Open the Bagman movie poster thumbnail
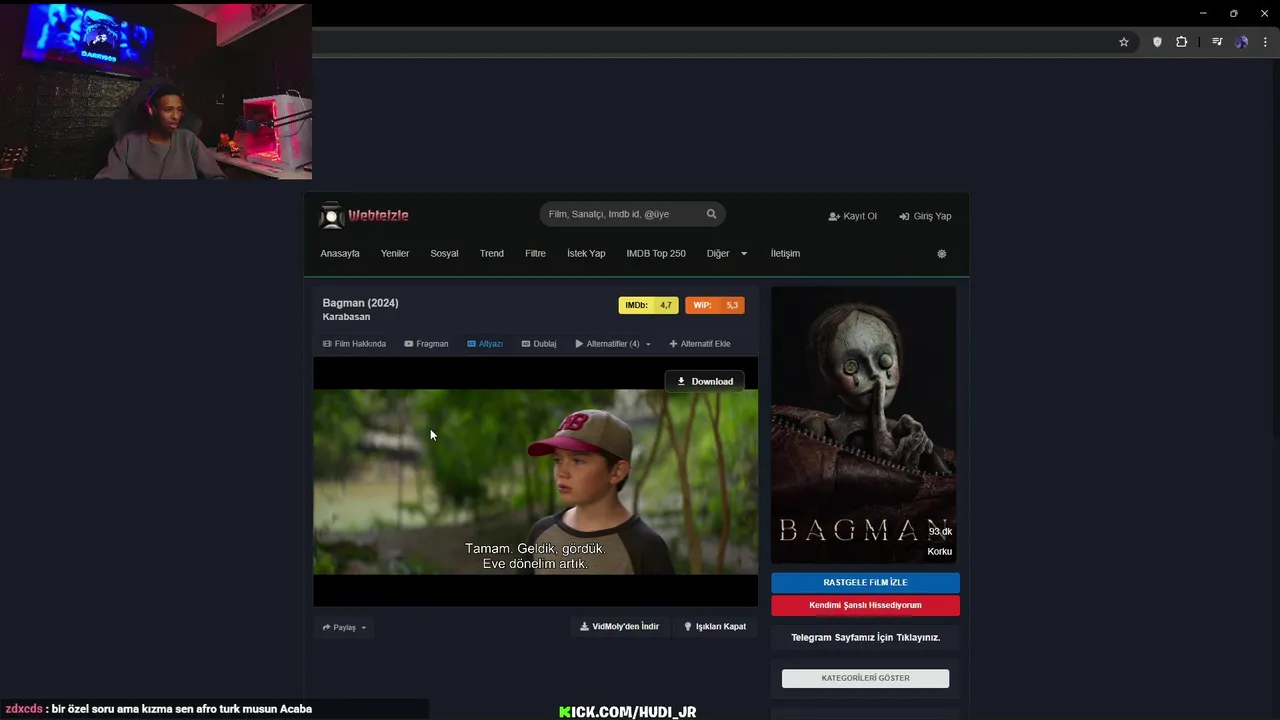 coord(864,425)
